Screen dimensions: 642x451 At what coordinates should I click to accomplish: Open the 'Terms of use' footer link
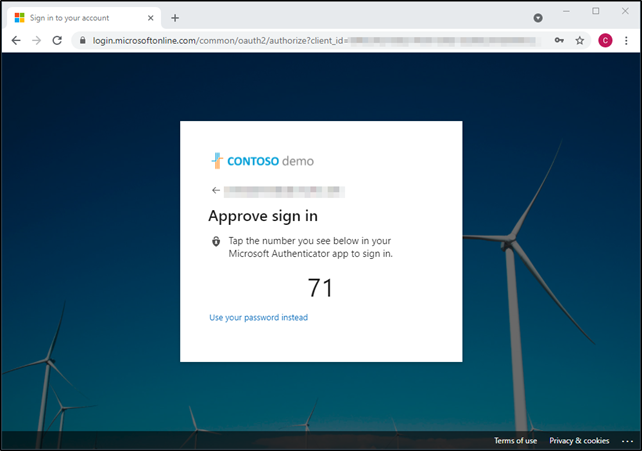[515, 441]
